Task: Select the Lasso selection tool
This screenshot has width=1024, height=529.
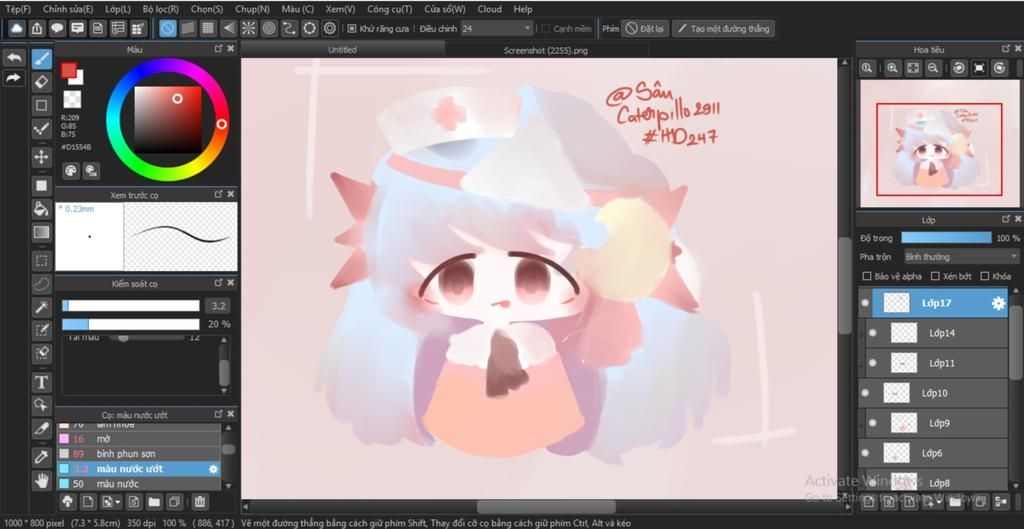Action: coord(42,284)
